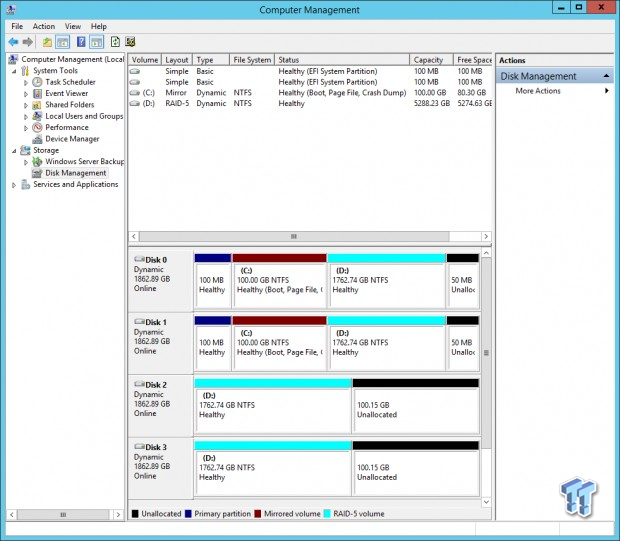Select the RAID-5 (D:) volume row
The image size is (620, 541).
coord(310,103)
